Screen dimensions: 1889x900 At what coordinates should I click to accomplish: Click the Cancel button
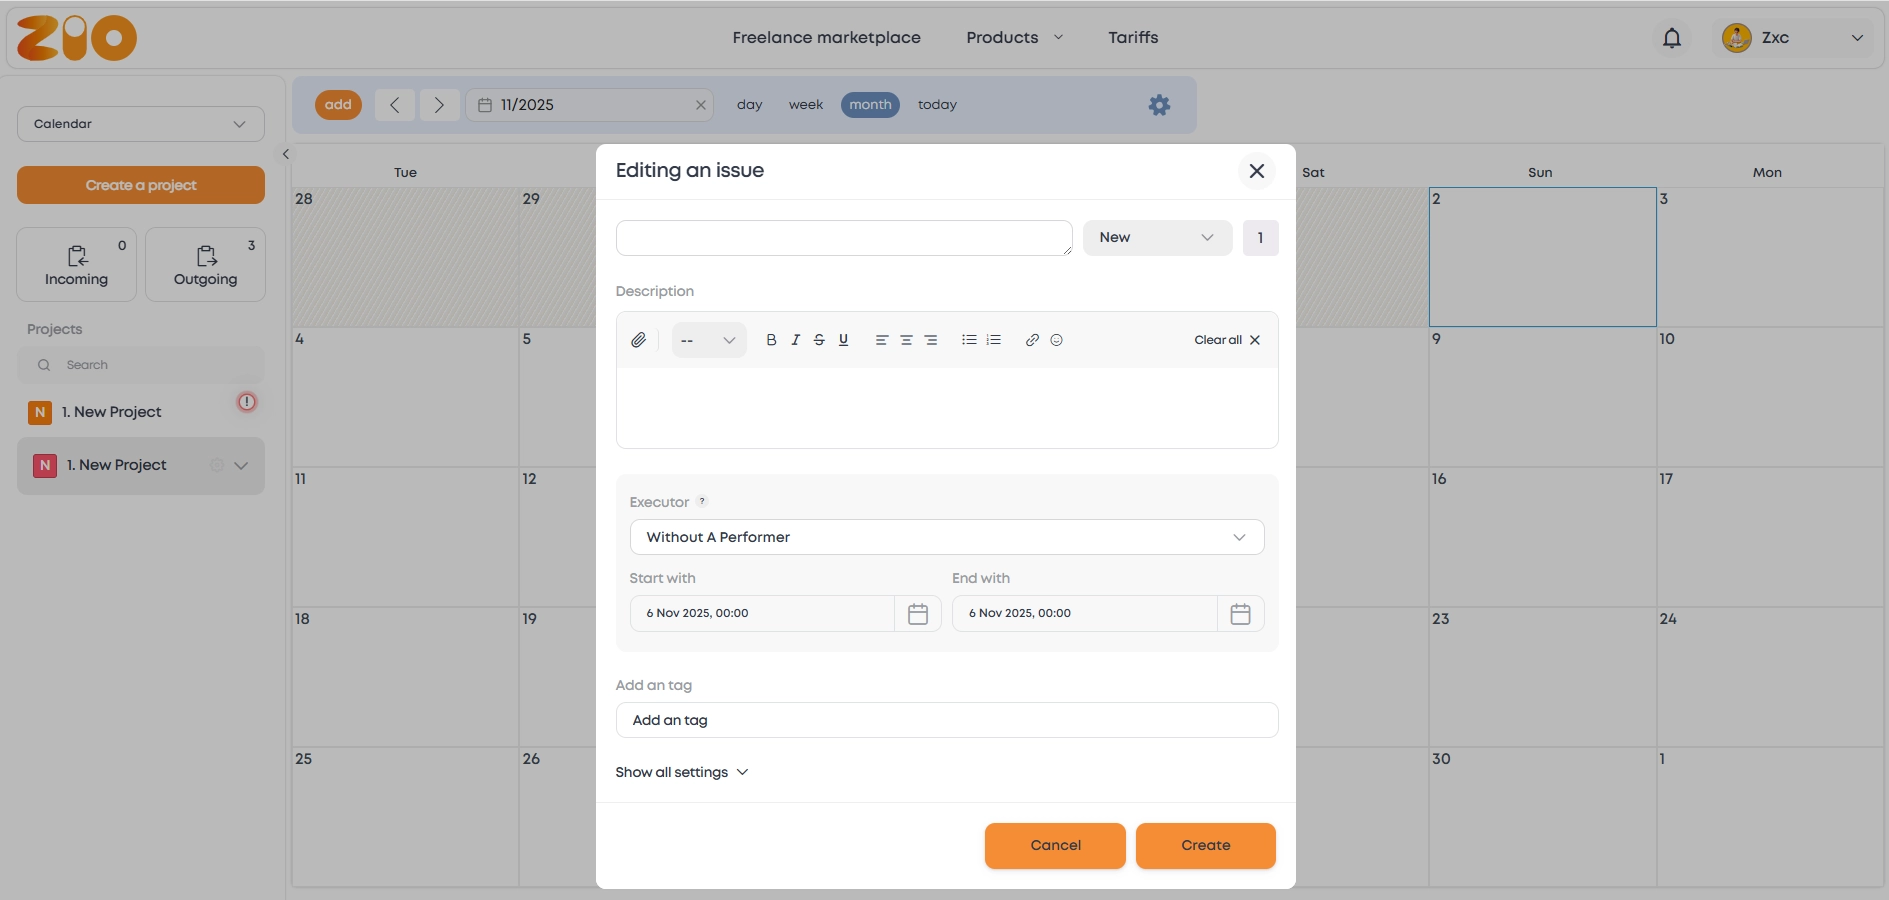click(1055, 846)
